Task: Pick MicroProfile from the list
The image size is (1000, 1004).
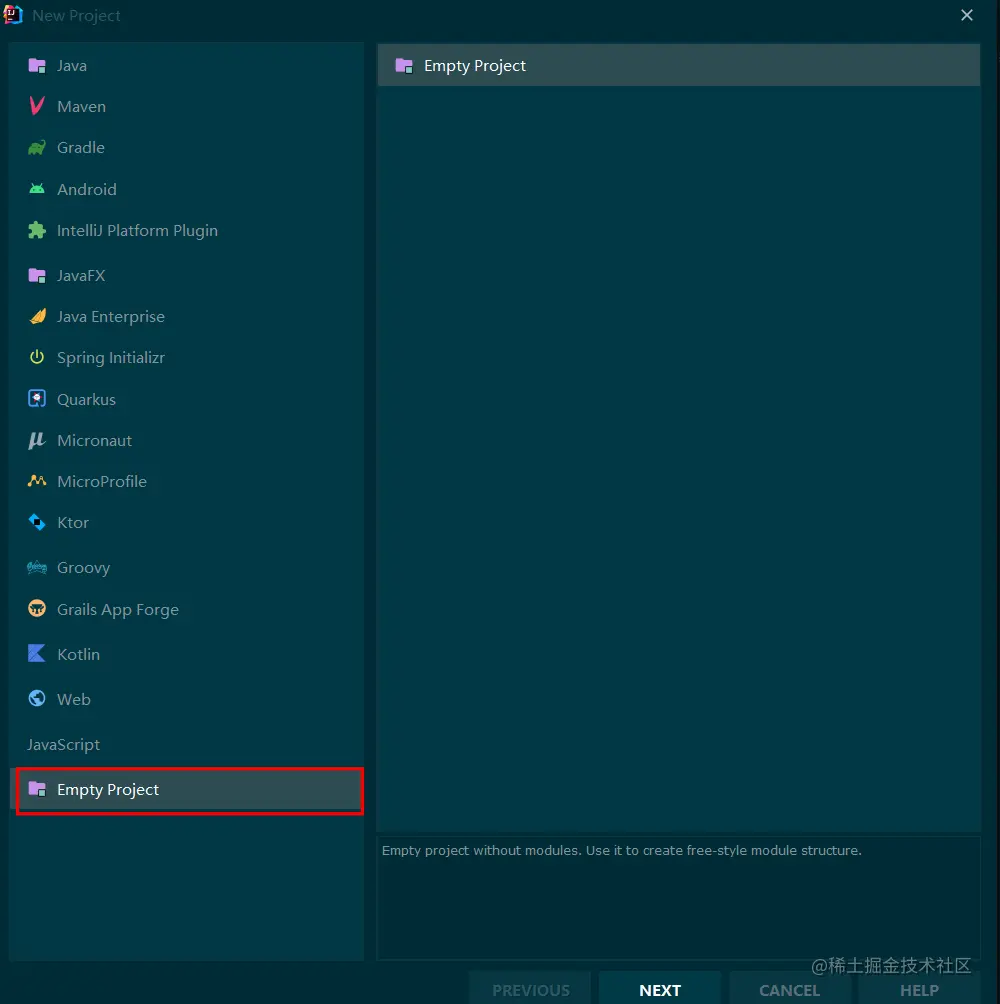Action: point(187,482)
